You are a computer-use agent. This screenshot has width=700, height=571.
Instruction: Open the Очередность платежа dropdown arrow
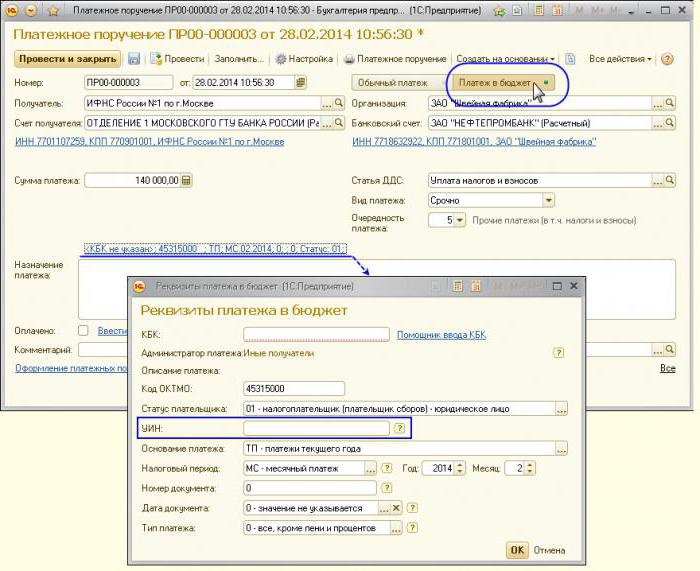click(460, 220)
